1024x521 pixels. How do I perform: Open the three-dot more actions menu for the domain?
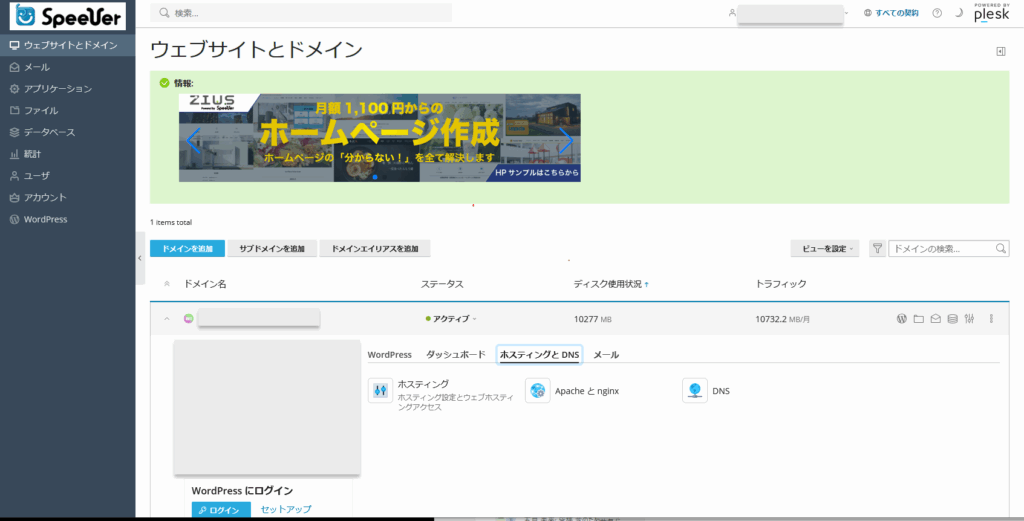(991, 319)
